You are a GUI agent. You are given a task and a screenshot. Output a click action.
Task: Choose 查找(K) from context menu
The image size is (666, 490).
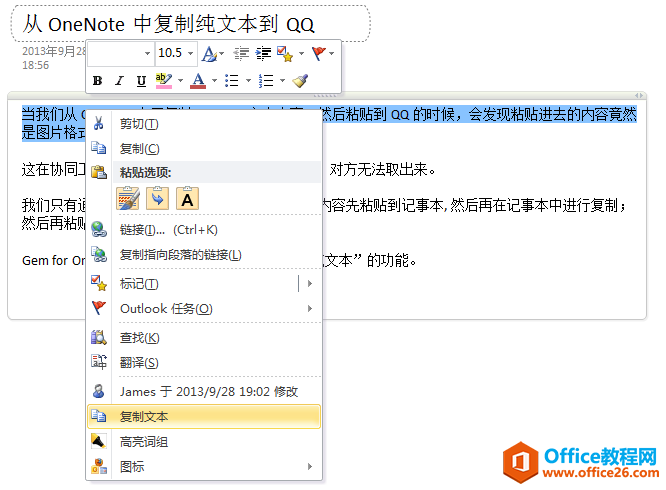coord(204,338)
